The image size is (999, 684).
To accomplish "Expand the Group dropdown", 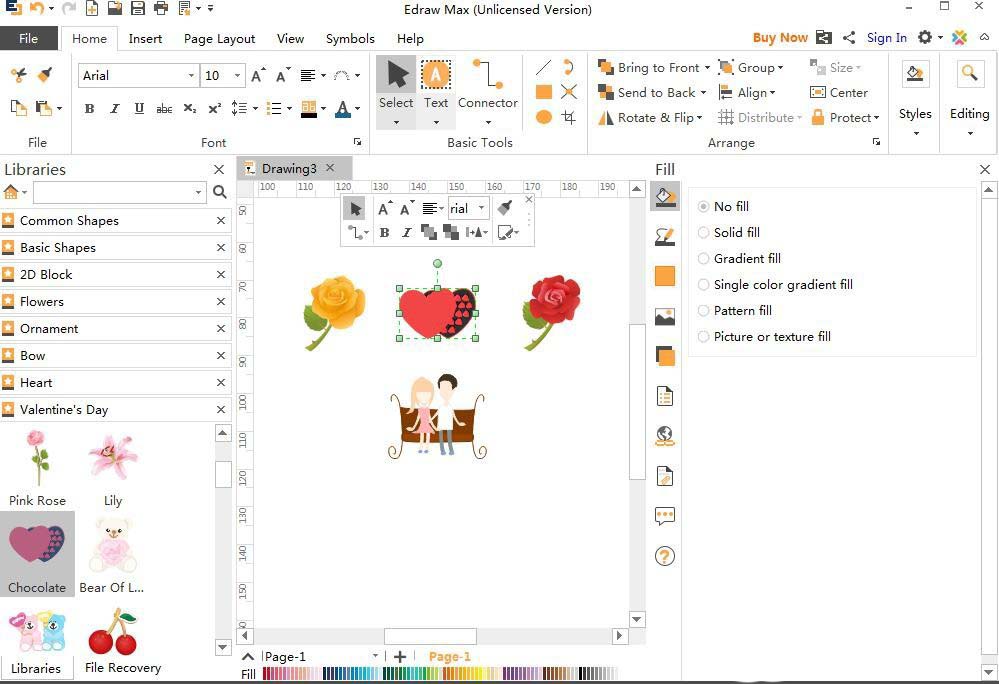I will pyautogui.click(x=780, y=68).
